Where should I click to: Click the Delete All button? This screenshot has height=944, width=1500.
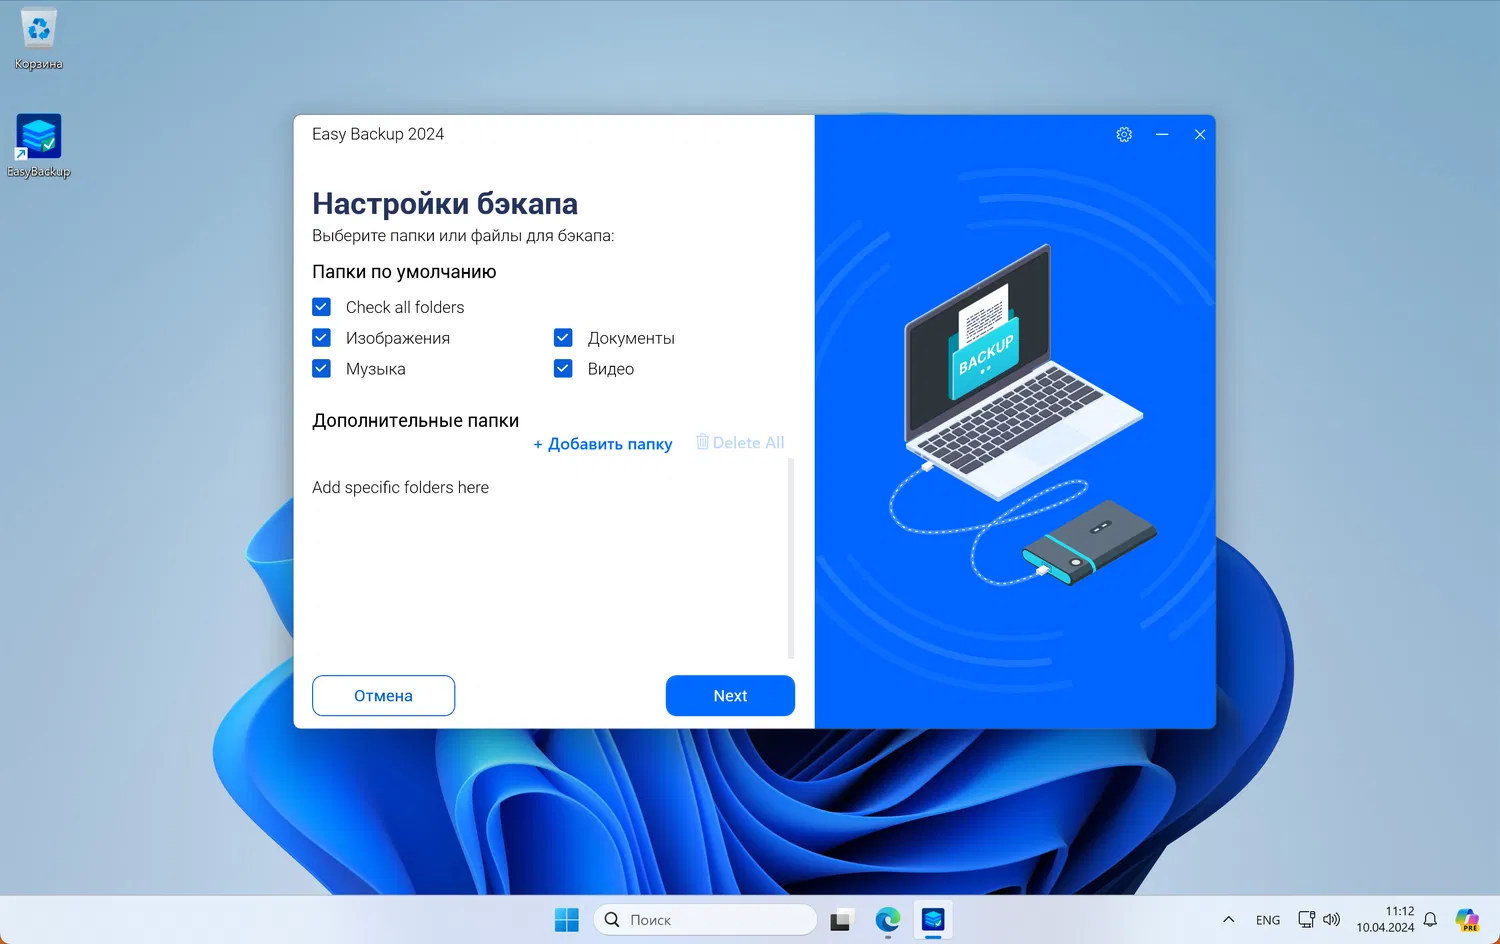click(740, 443)
